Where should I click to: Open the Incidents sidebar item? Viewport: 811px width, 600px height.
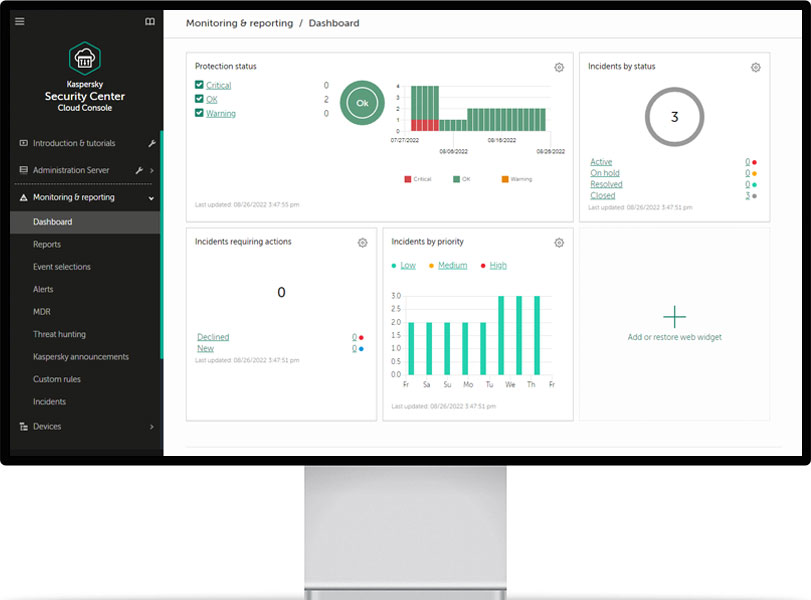tap(50, 402)
